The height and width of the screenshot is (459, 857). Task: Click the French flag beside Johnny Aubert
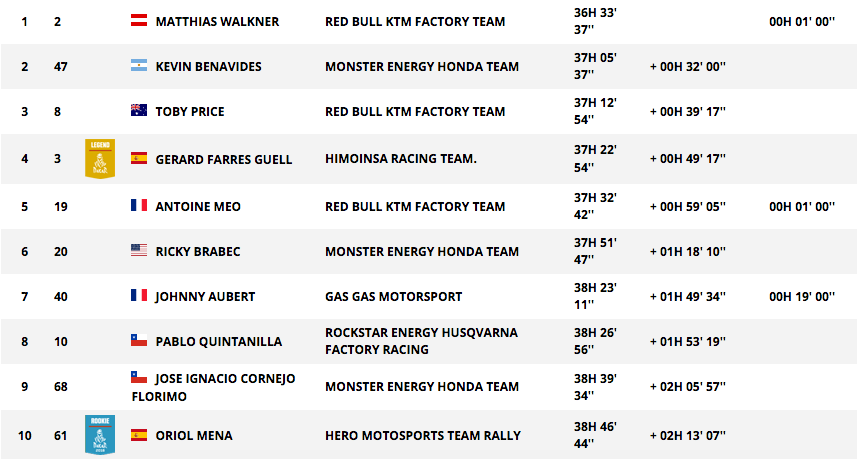tap(139, 295)
